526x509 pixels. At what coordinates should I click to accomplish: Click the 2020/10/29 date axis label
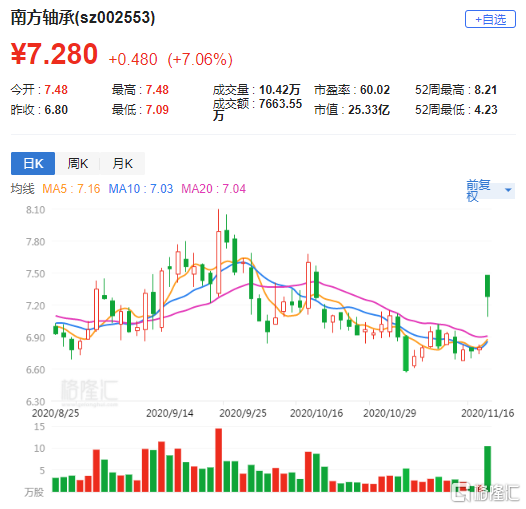(x=389, y=413)
